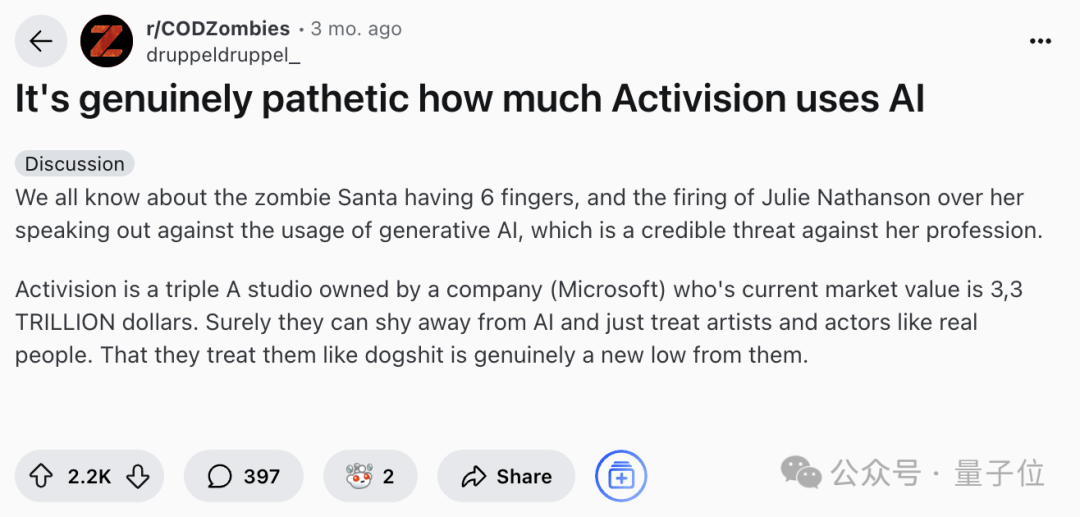Click the blue circled plus icon
The width and height of the screenshot is (1080, 517).
(x=621, y=476)
